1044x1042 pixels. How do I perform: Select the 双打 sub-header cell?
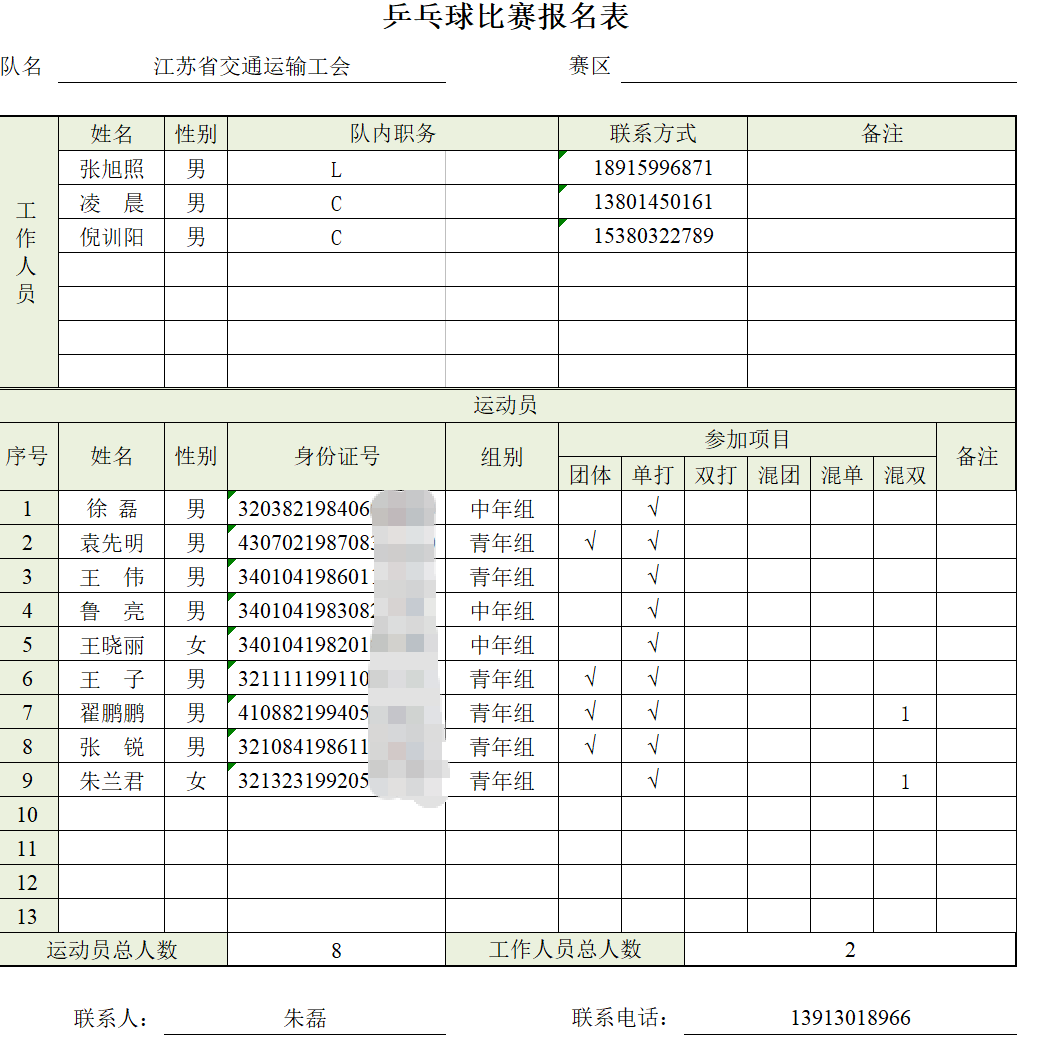pyautogui.click(x=716, y=475)
